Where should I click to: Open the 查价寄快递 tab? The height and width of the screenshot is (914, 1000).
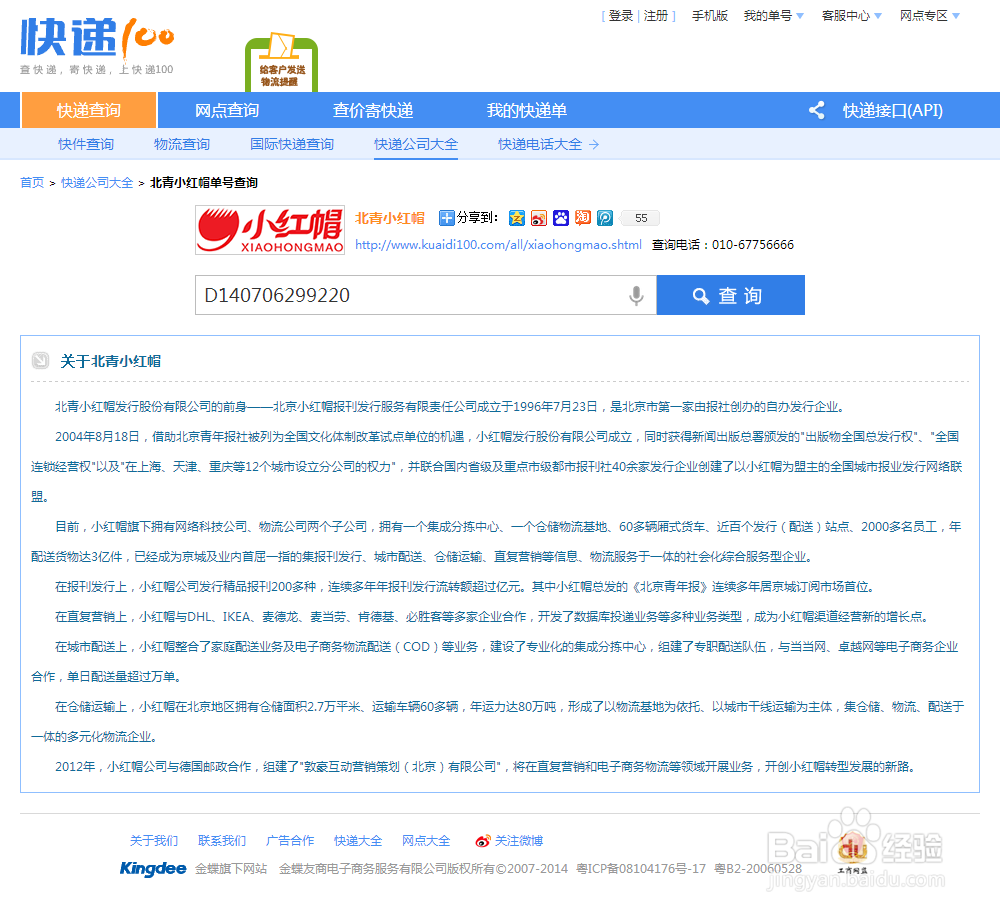tap(373, 110)
